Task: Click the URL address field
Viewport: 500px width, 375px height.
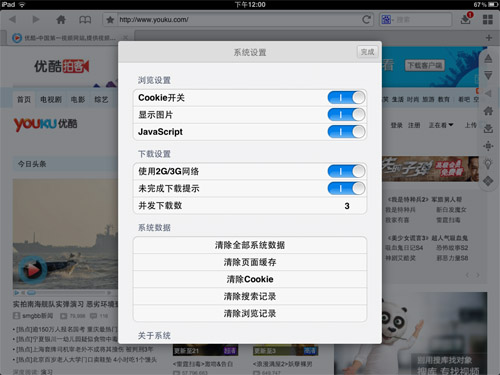Action: [238, 20]
